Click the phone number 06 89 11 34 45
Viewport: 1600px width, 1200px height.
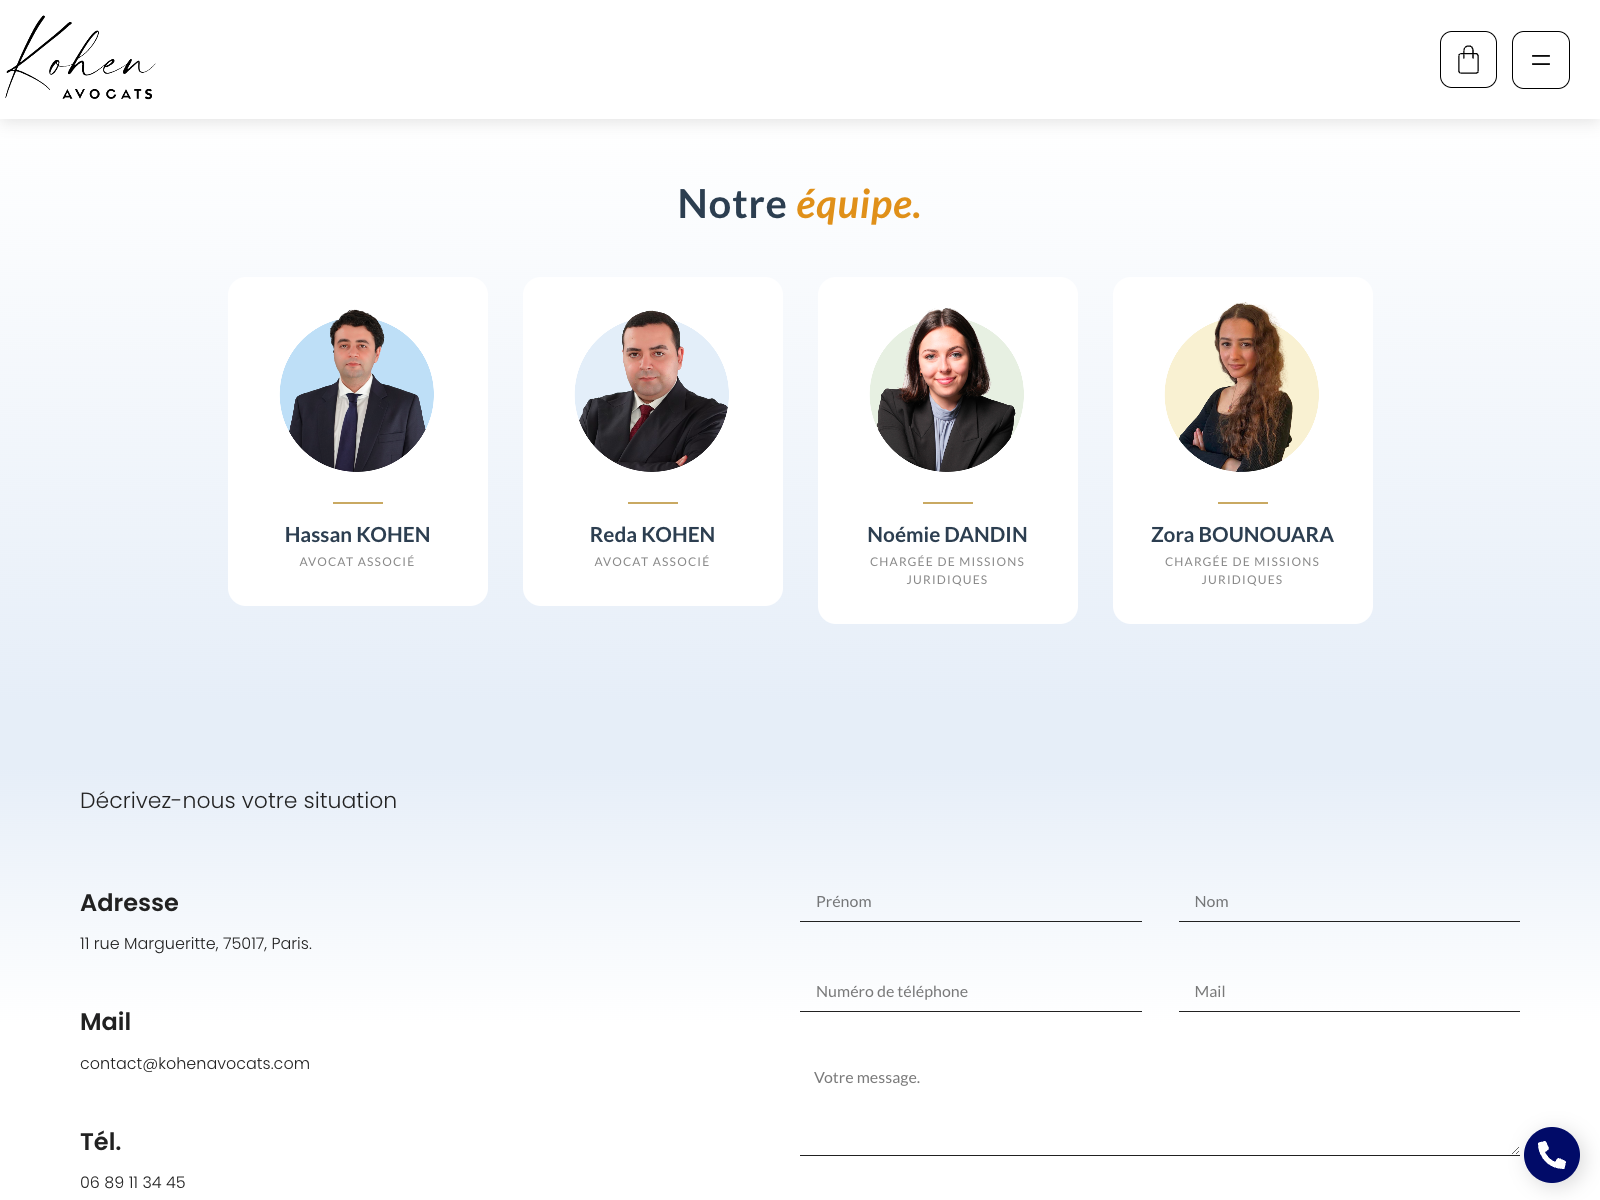point(132,1182)
